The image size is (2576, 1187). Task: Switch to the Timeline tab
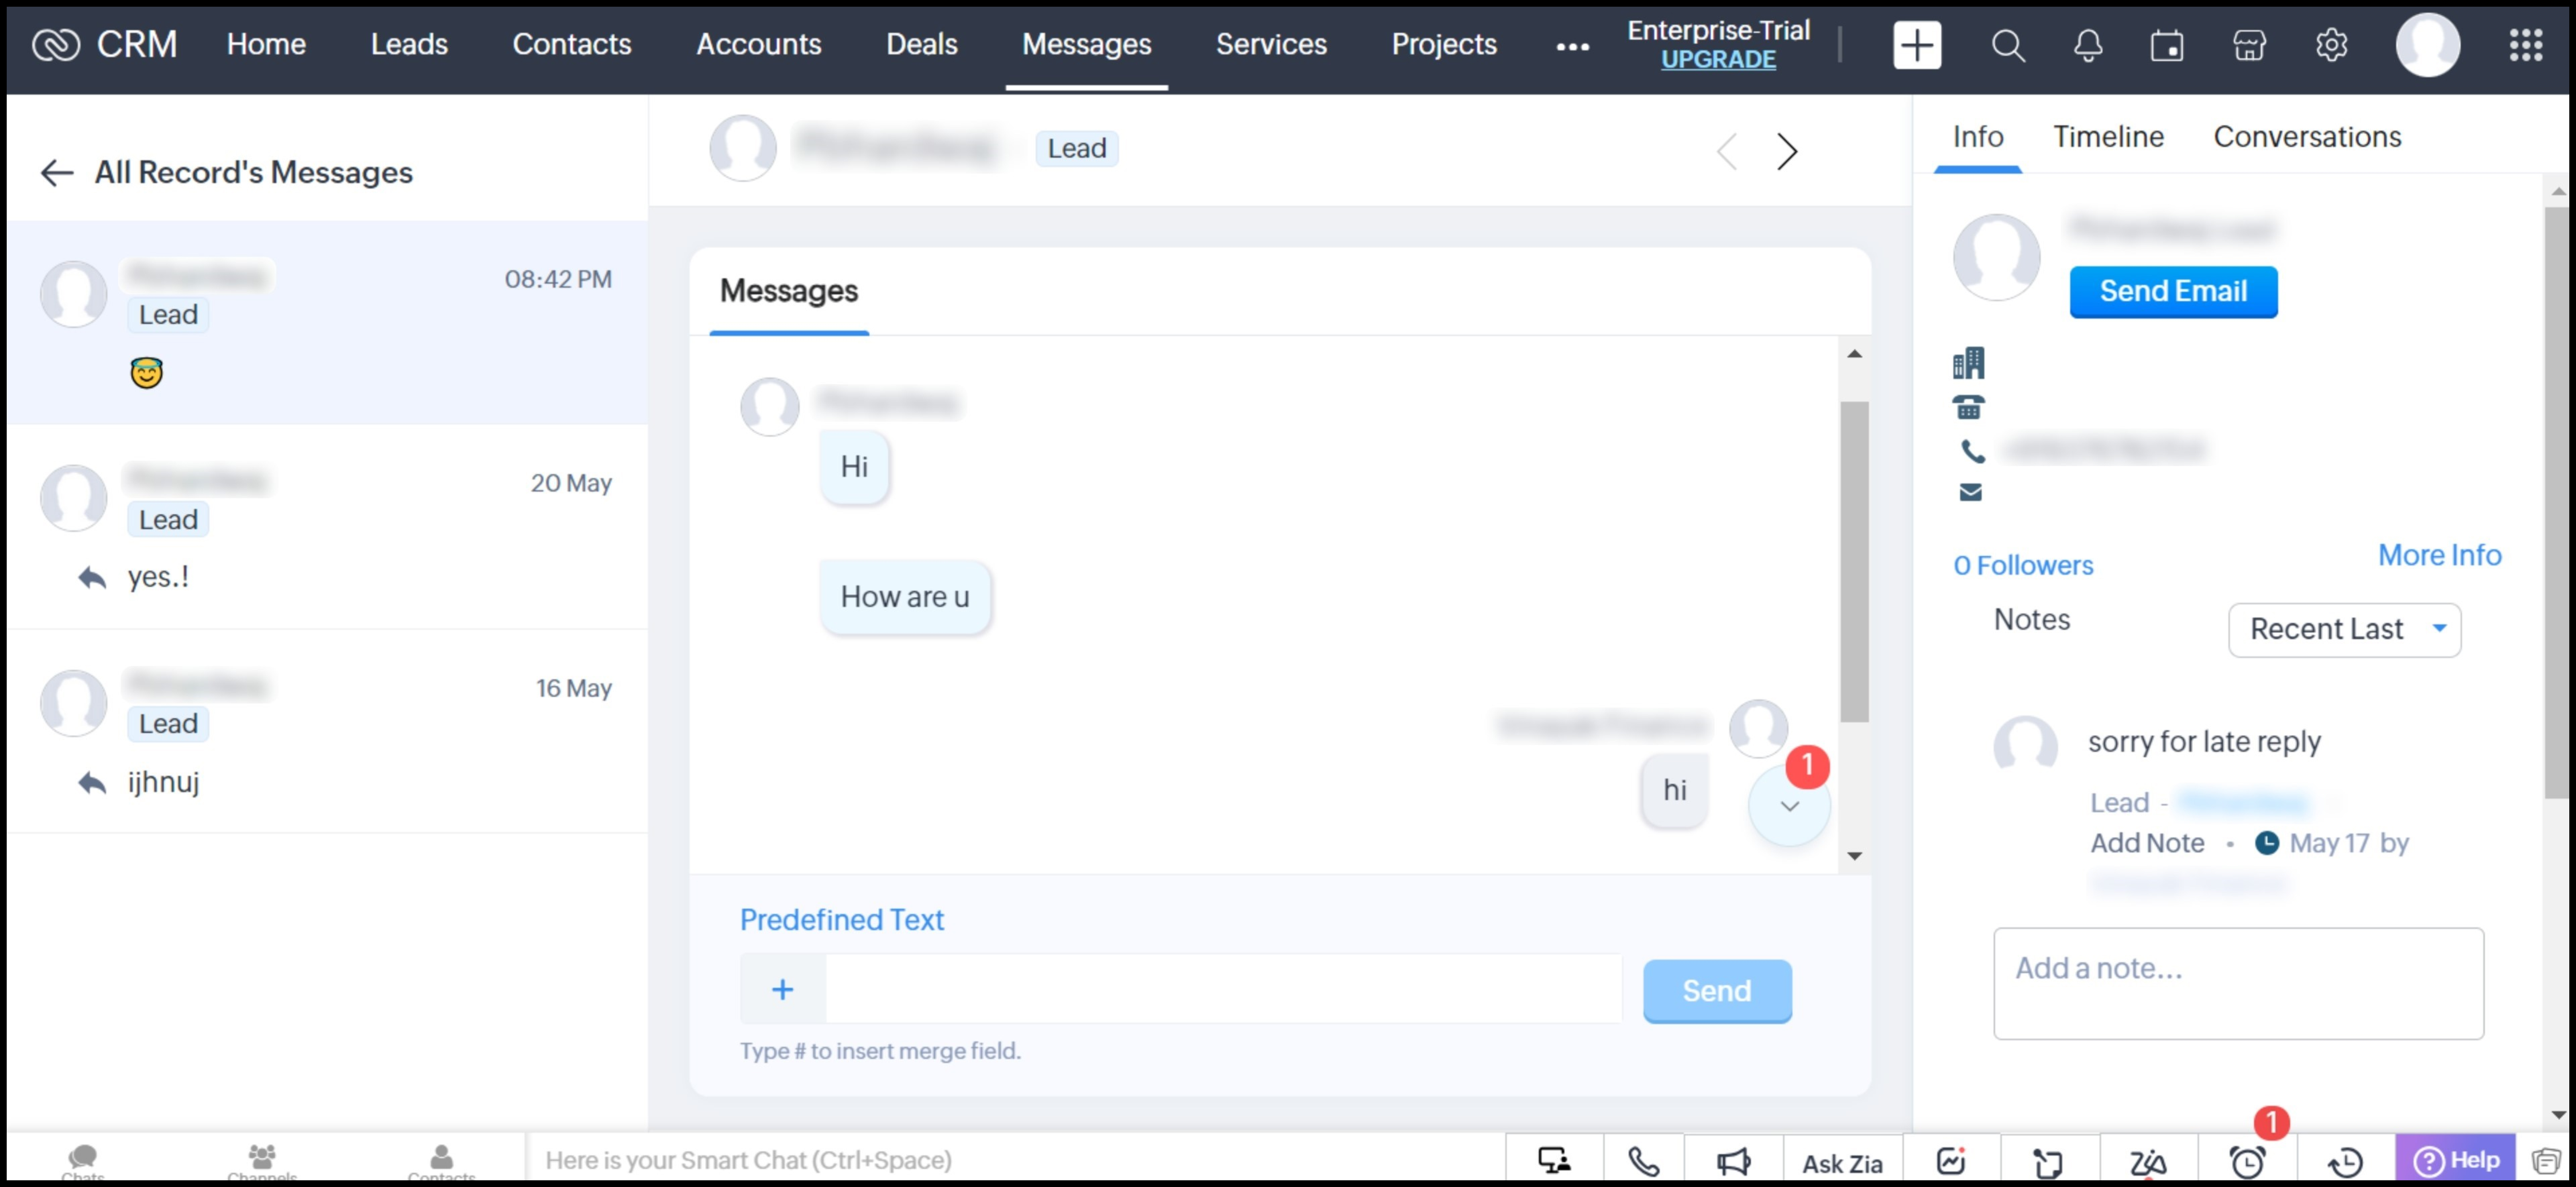(2108, 137)
